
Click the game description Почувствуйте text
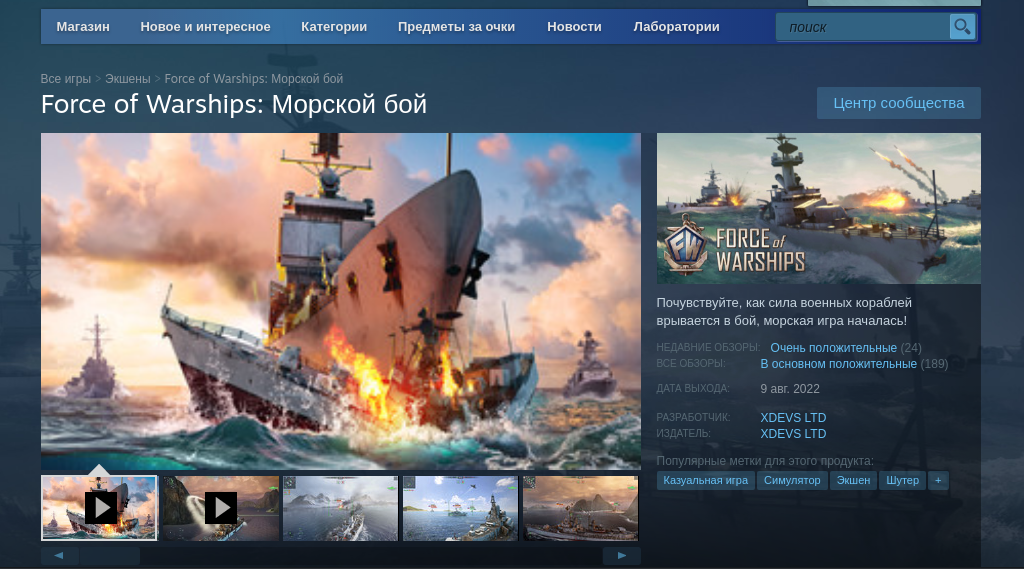[x=784, y=312]
